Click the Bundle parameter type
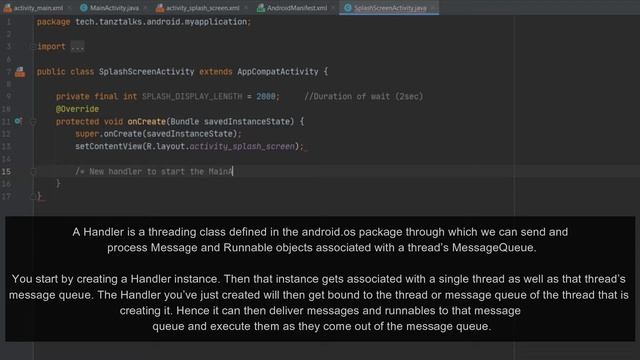The image size is (640, 360). point(184,122)
